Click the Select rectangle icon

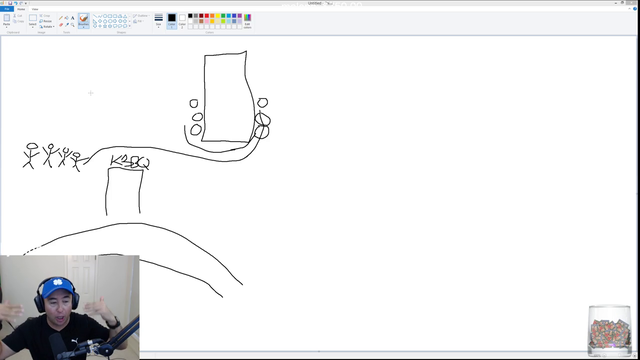click(x=33, y=18)
